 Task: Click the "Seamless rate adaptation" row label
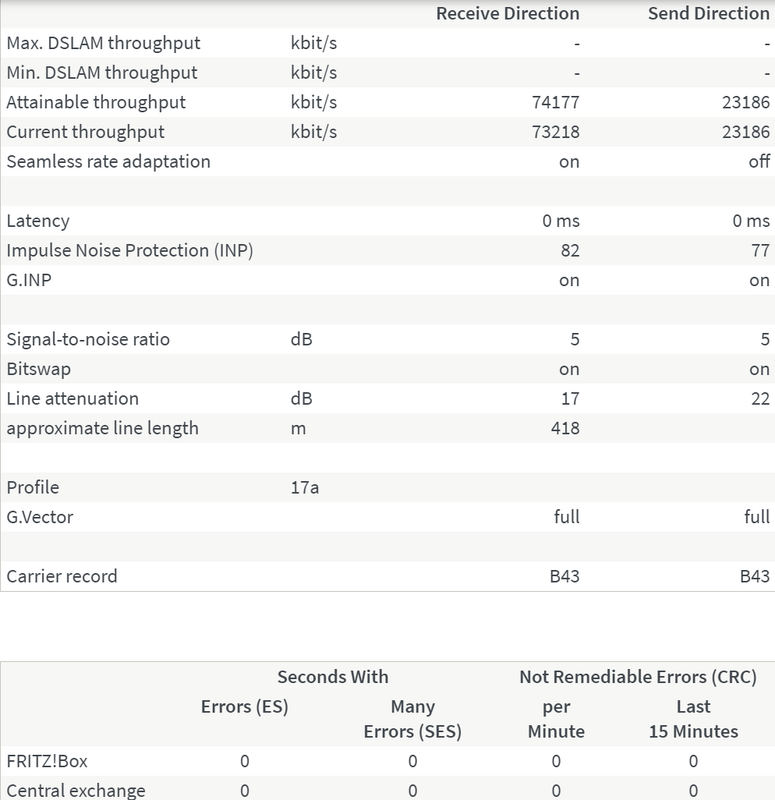point(109,162)
